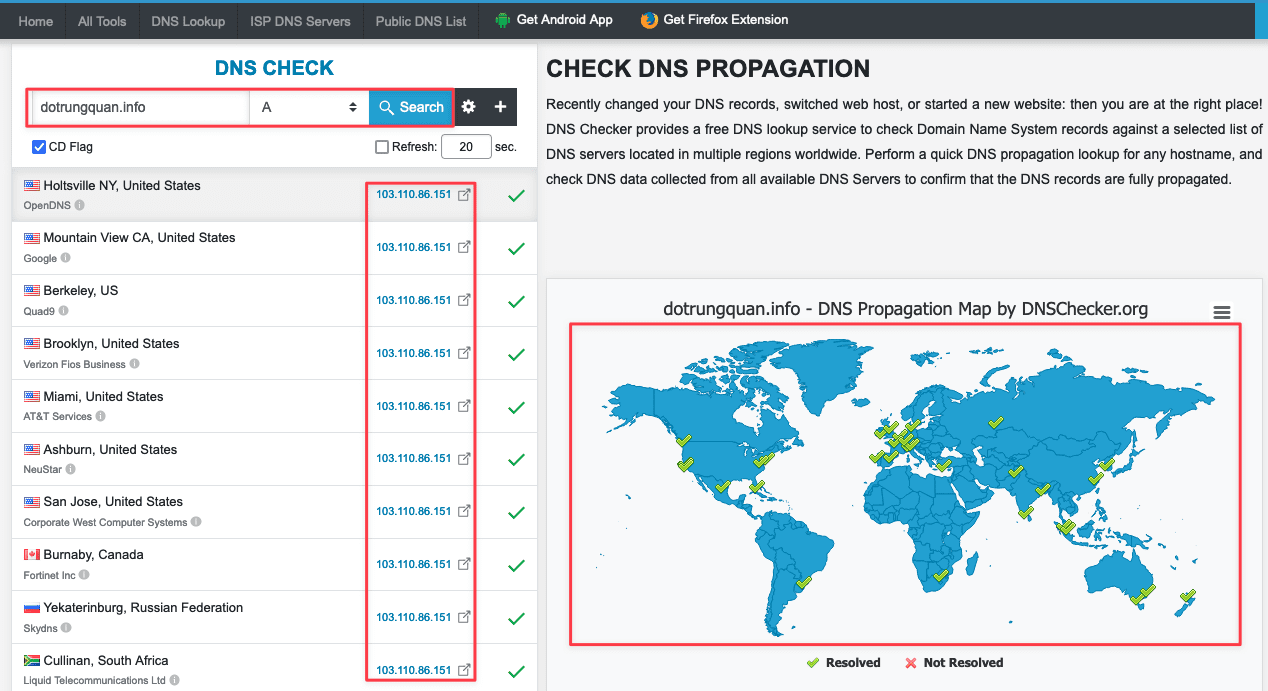Open the map hamburger menu icon
This screenshot has width=1268, height=691.
point(1221,312)
